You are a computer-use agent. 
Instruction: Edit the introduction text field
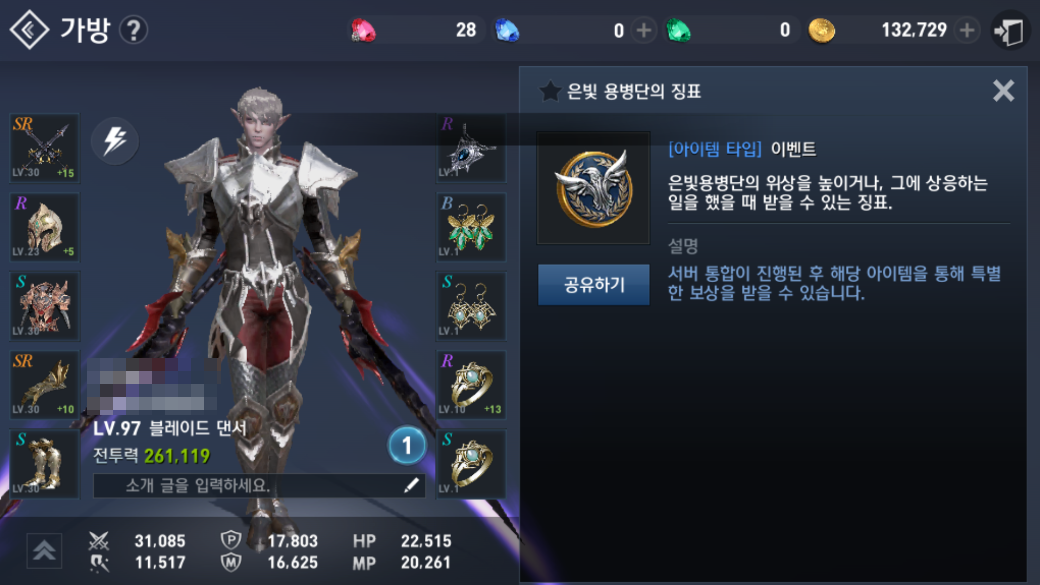(x=259, y=486)
